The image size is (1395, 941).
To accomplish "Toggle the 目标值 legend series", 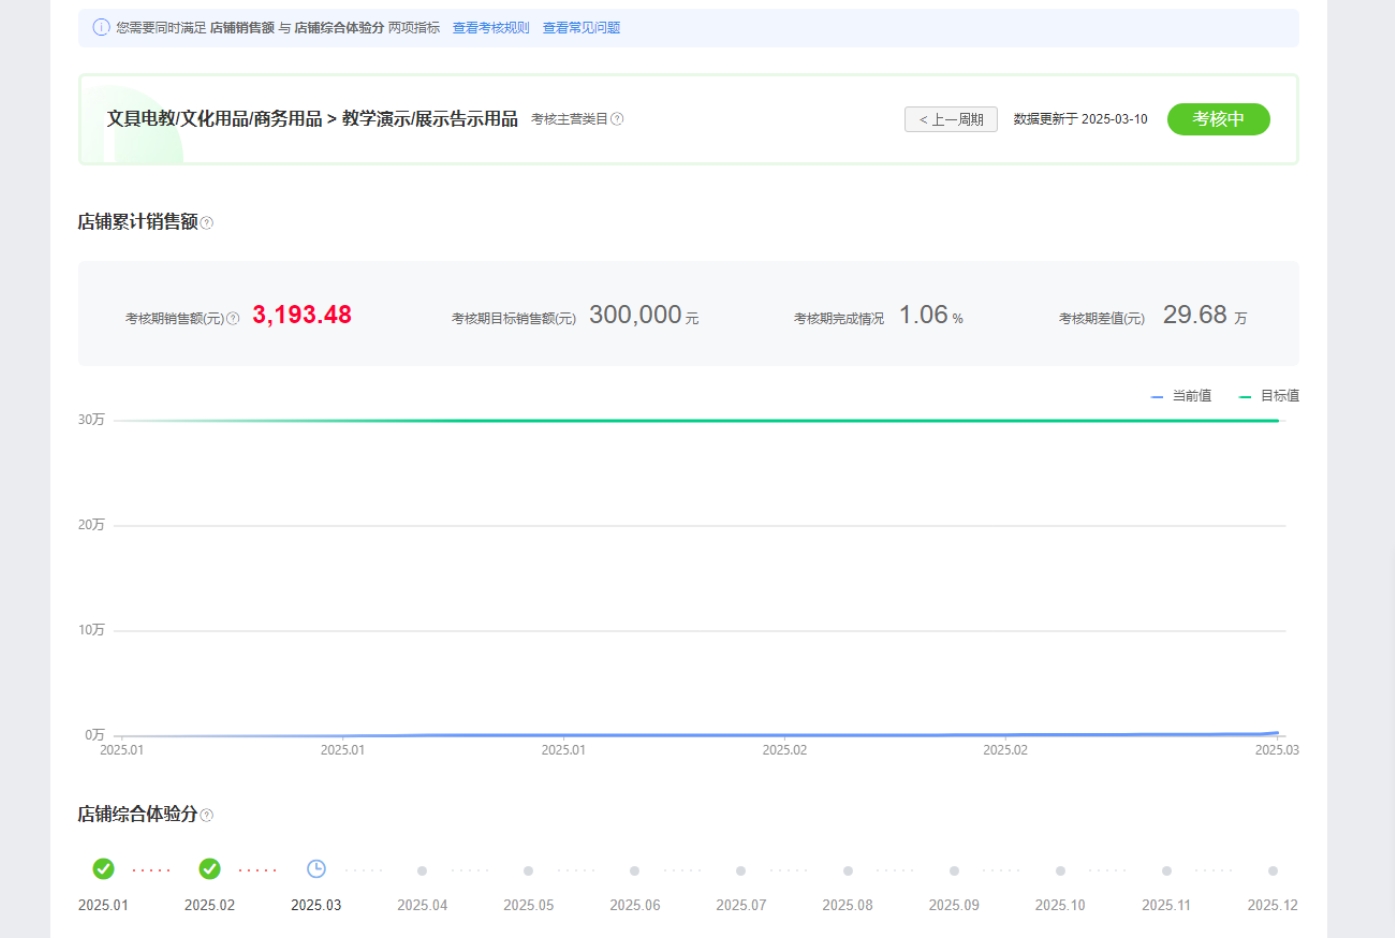I will [x=1269, y=397].
